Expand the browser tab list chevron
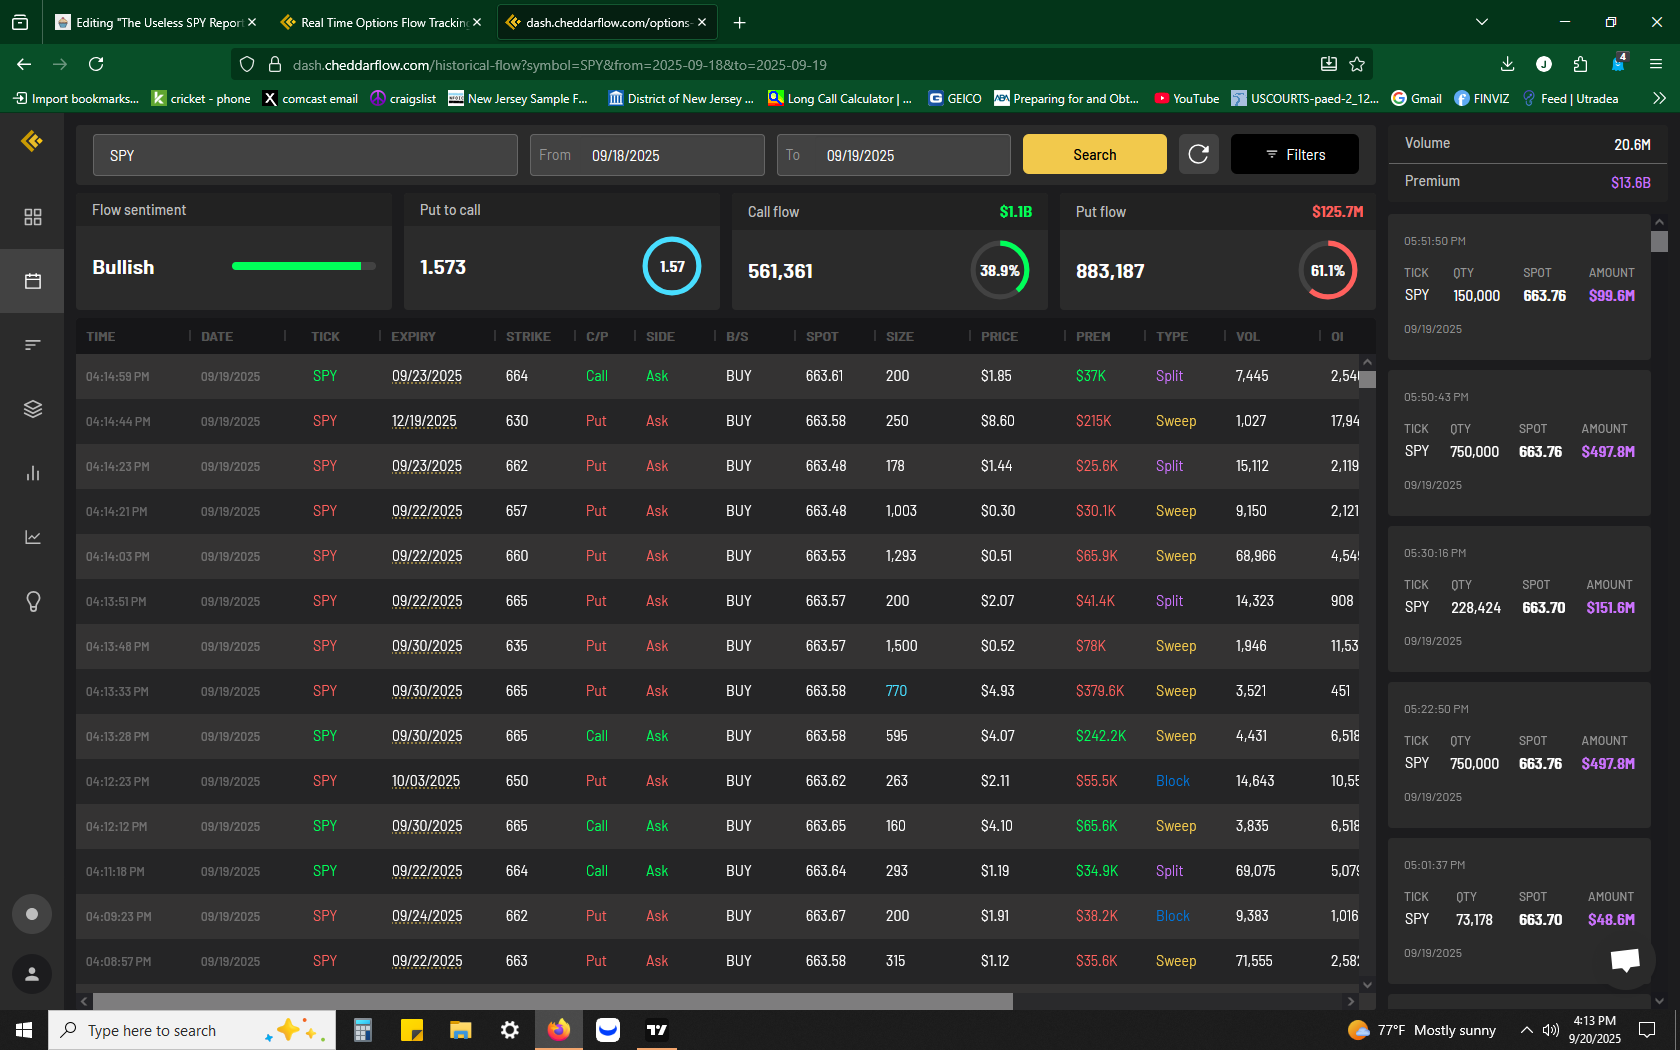The width and height of the screenshot is (1680, 1050). coord(1482,22)
